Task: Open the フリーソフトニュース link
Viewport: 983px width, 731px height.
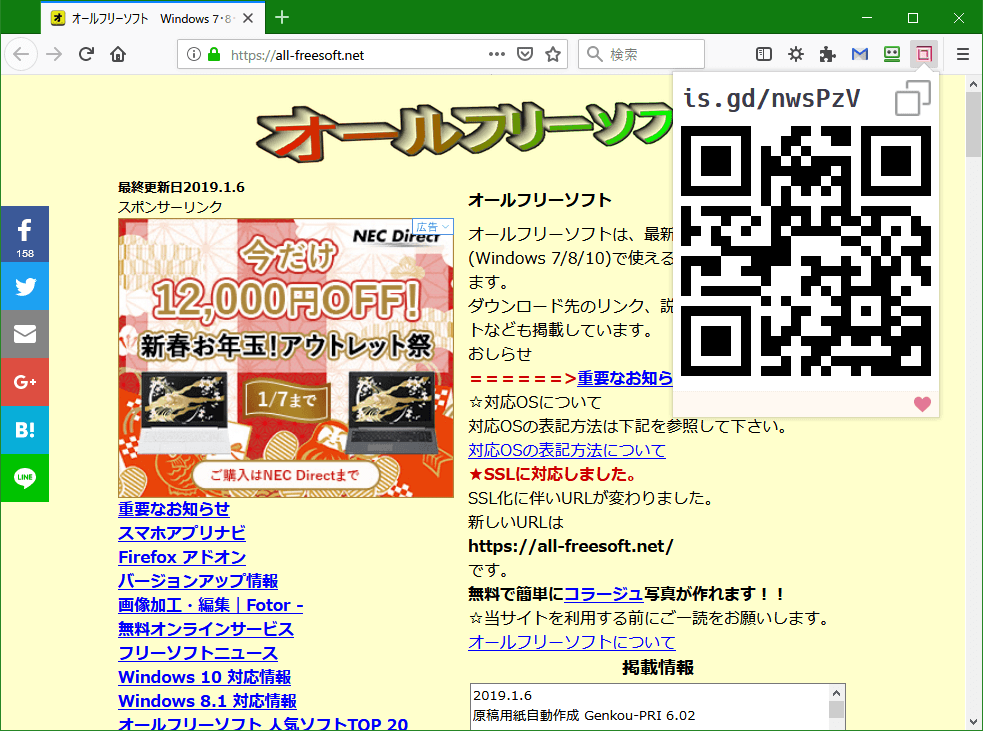Action: [198, 653]
